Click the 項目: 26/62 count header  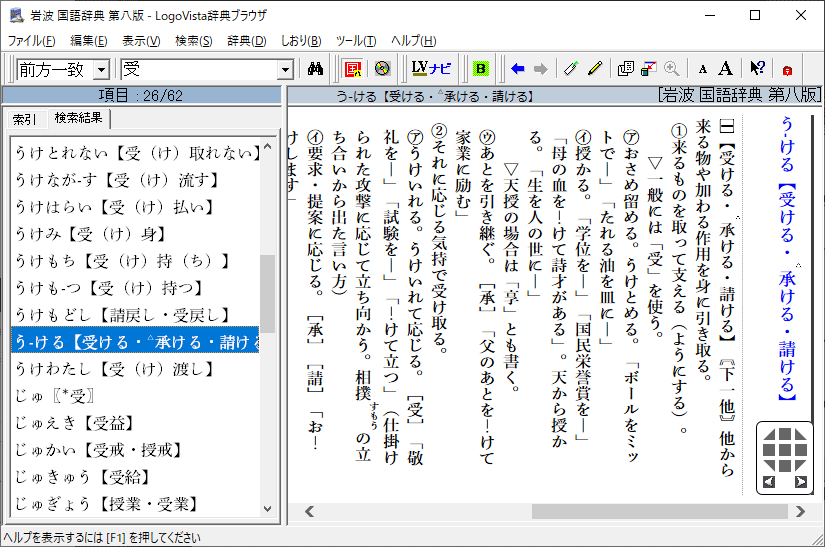coord(141,96)
